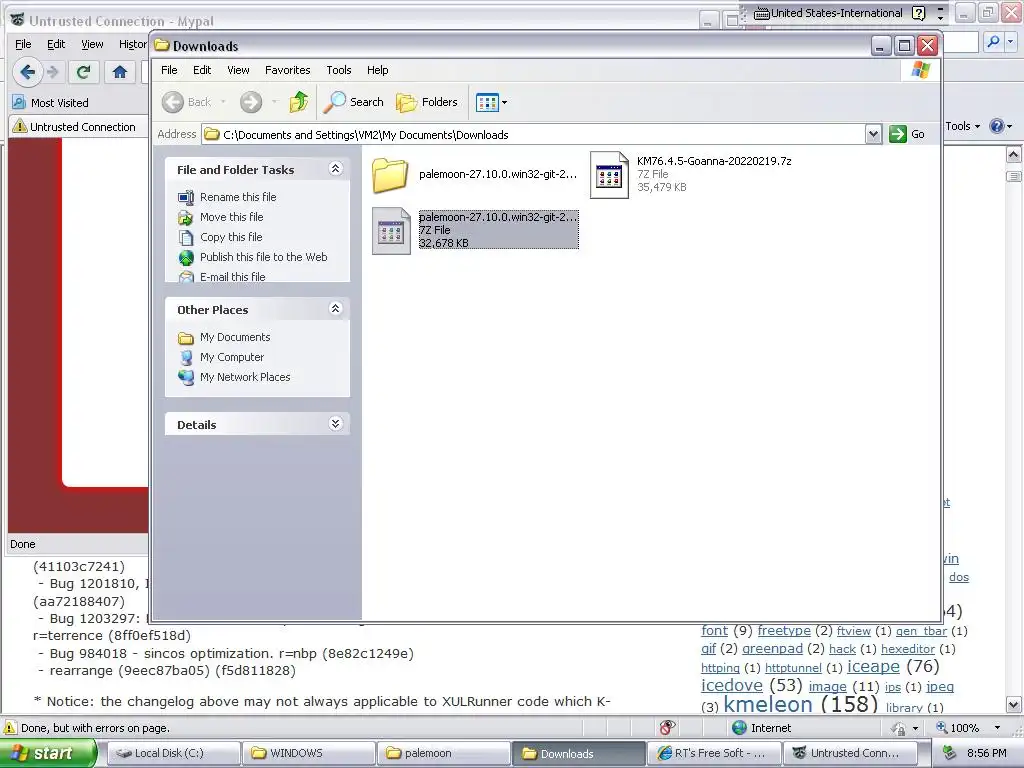Click the Publish to Web globe icon
1024x768 pixels.
[x=186, y=257]
